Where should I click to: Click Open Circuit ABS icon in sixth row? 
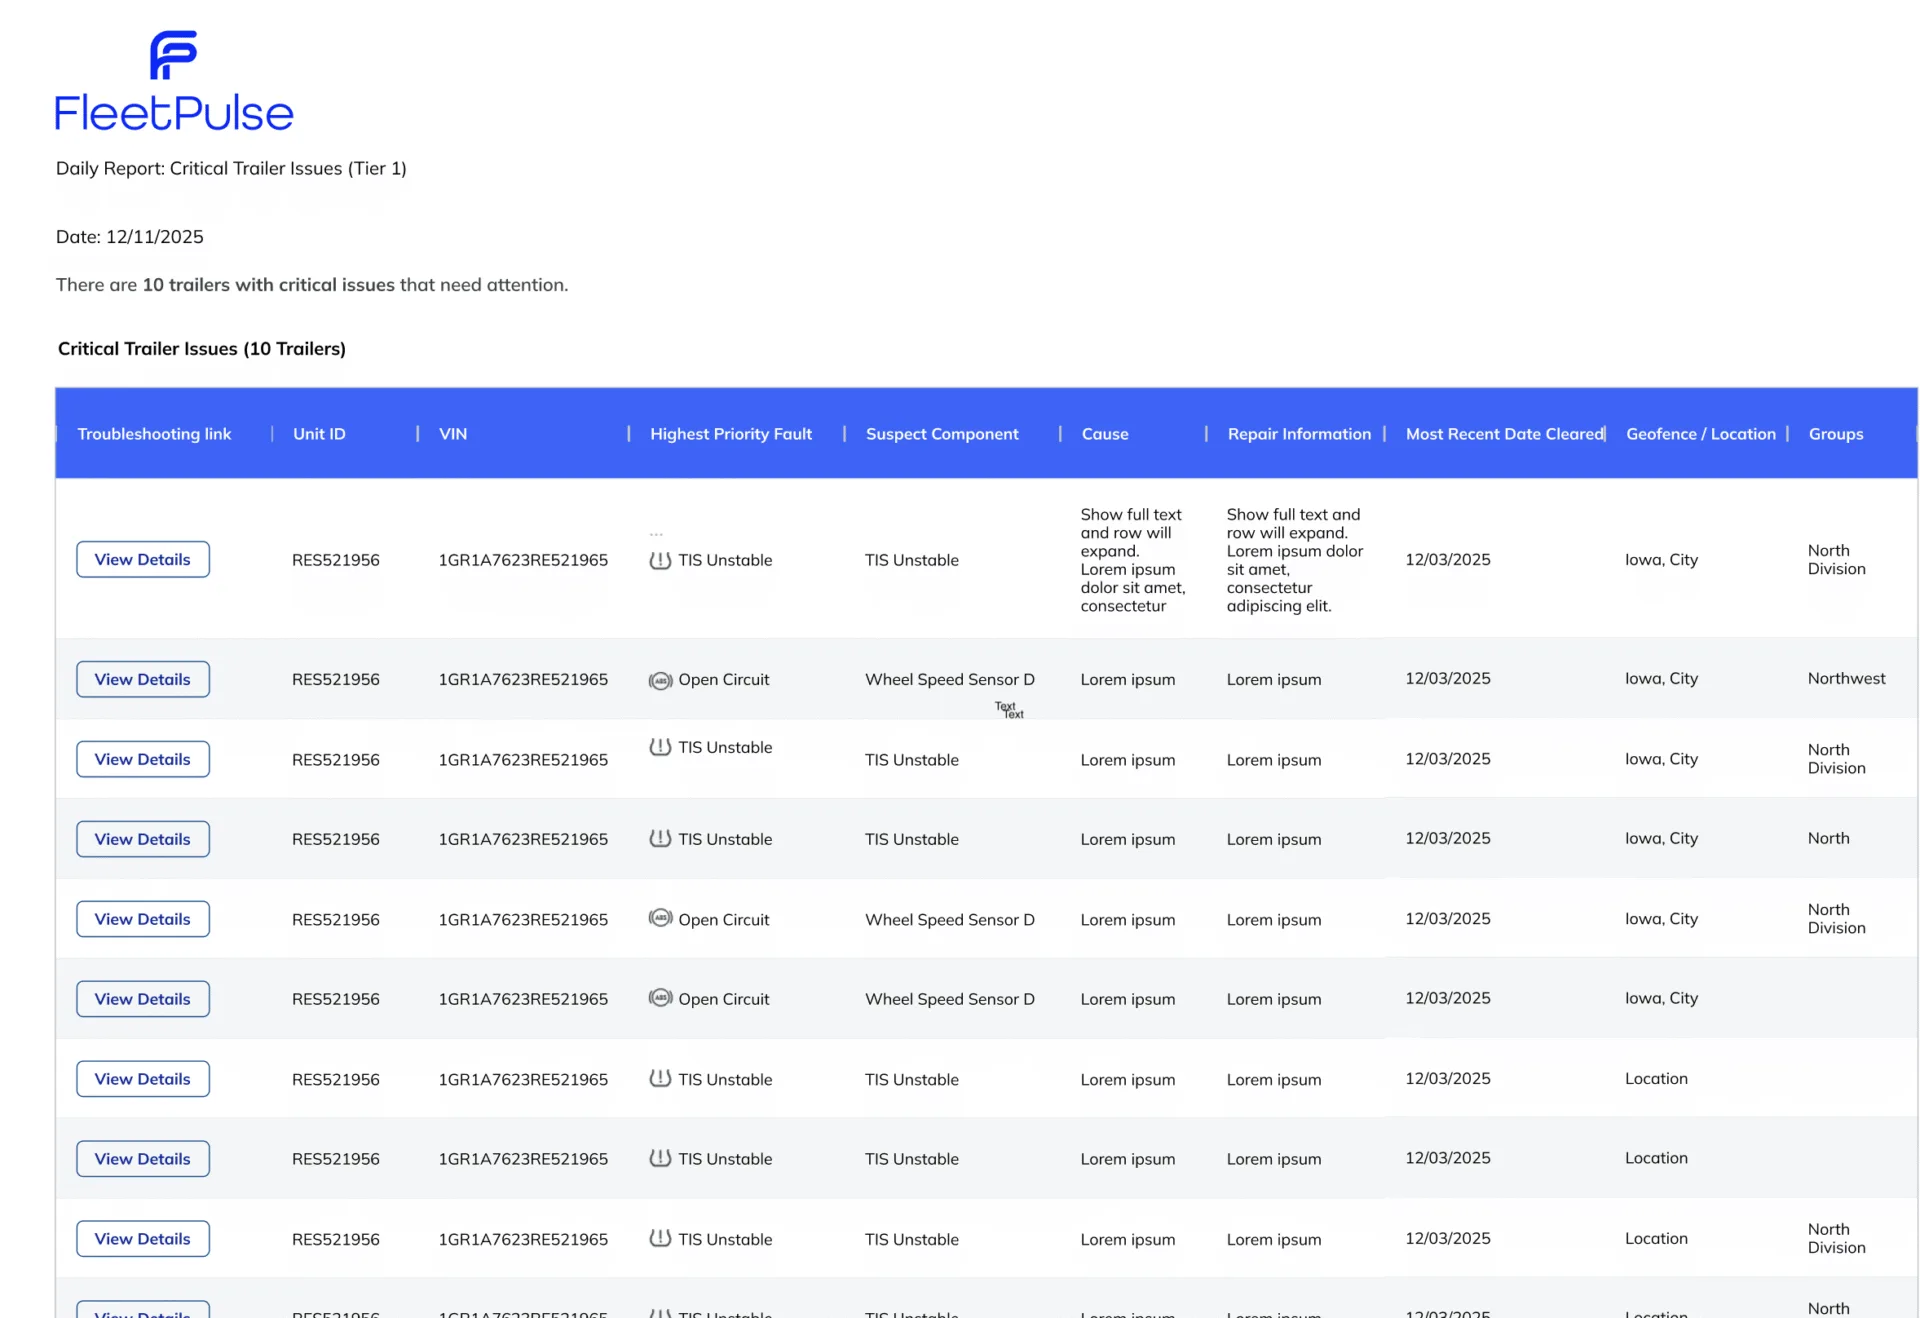click(x=660, y=998)
